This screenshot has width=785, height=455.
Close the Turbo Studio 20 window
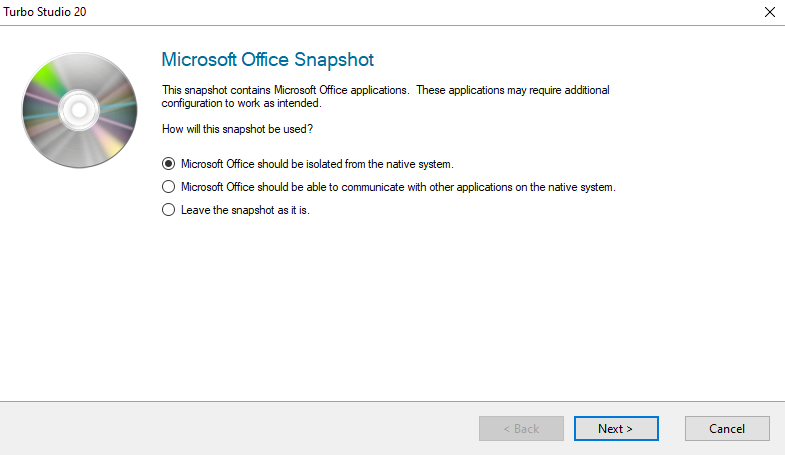pos(769,12)
